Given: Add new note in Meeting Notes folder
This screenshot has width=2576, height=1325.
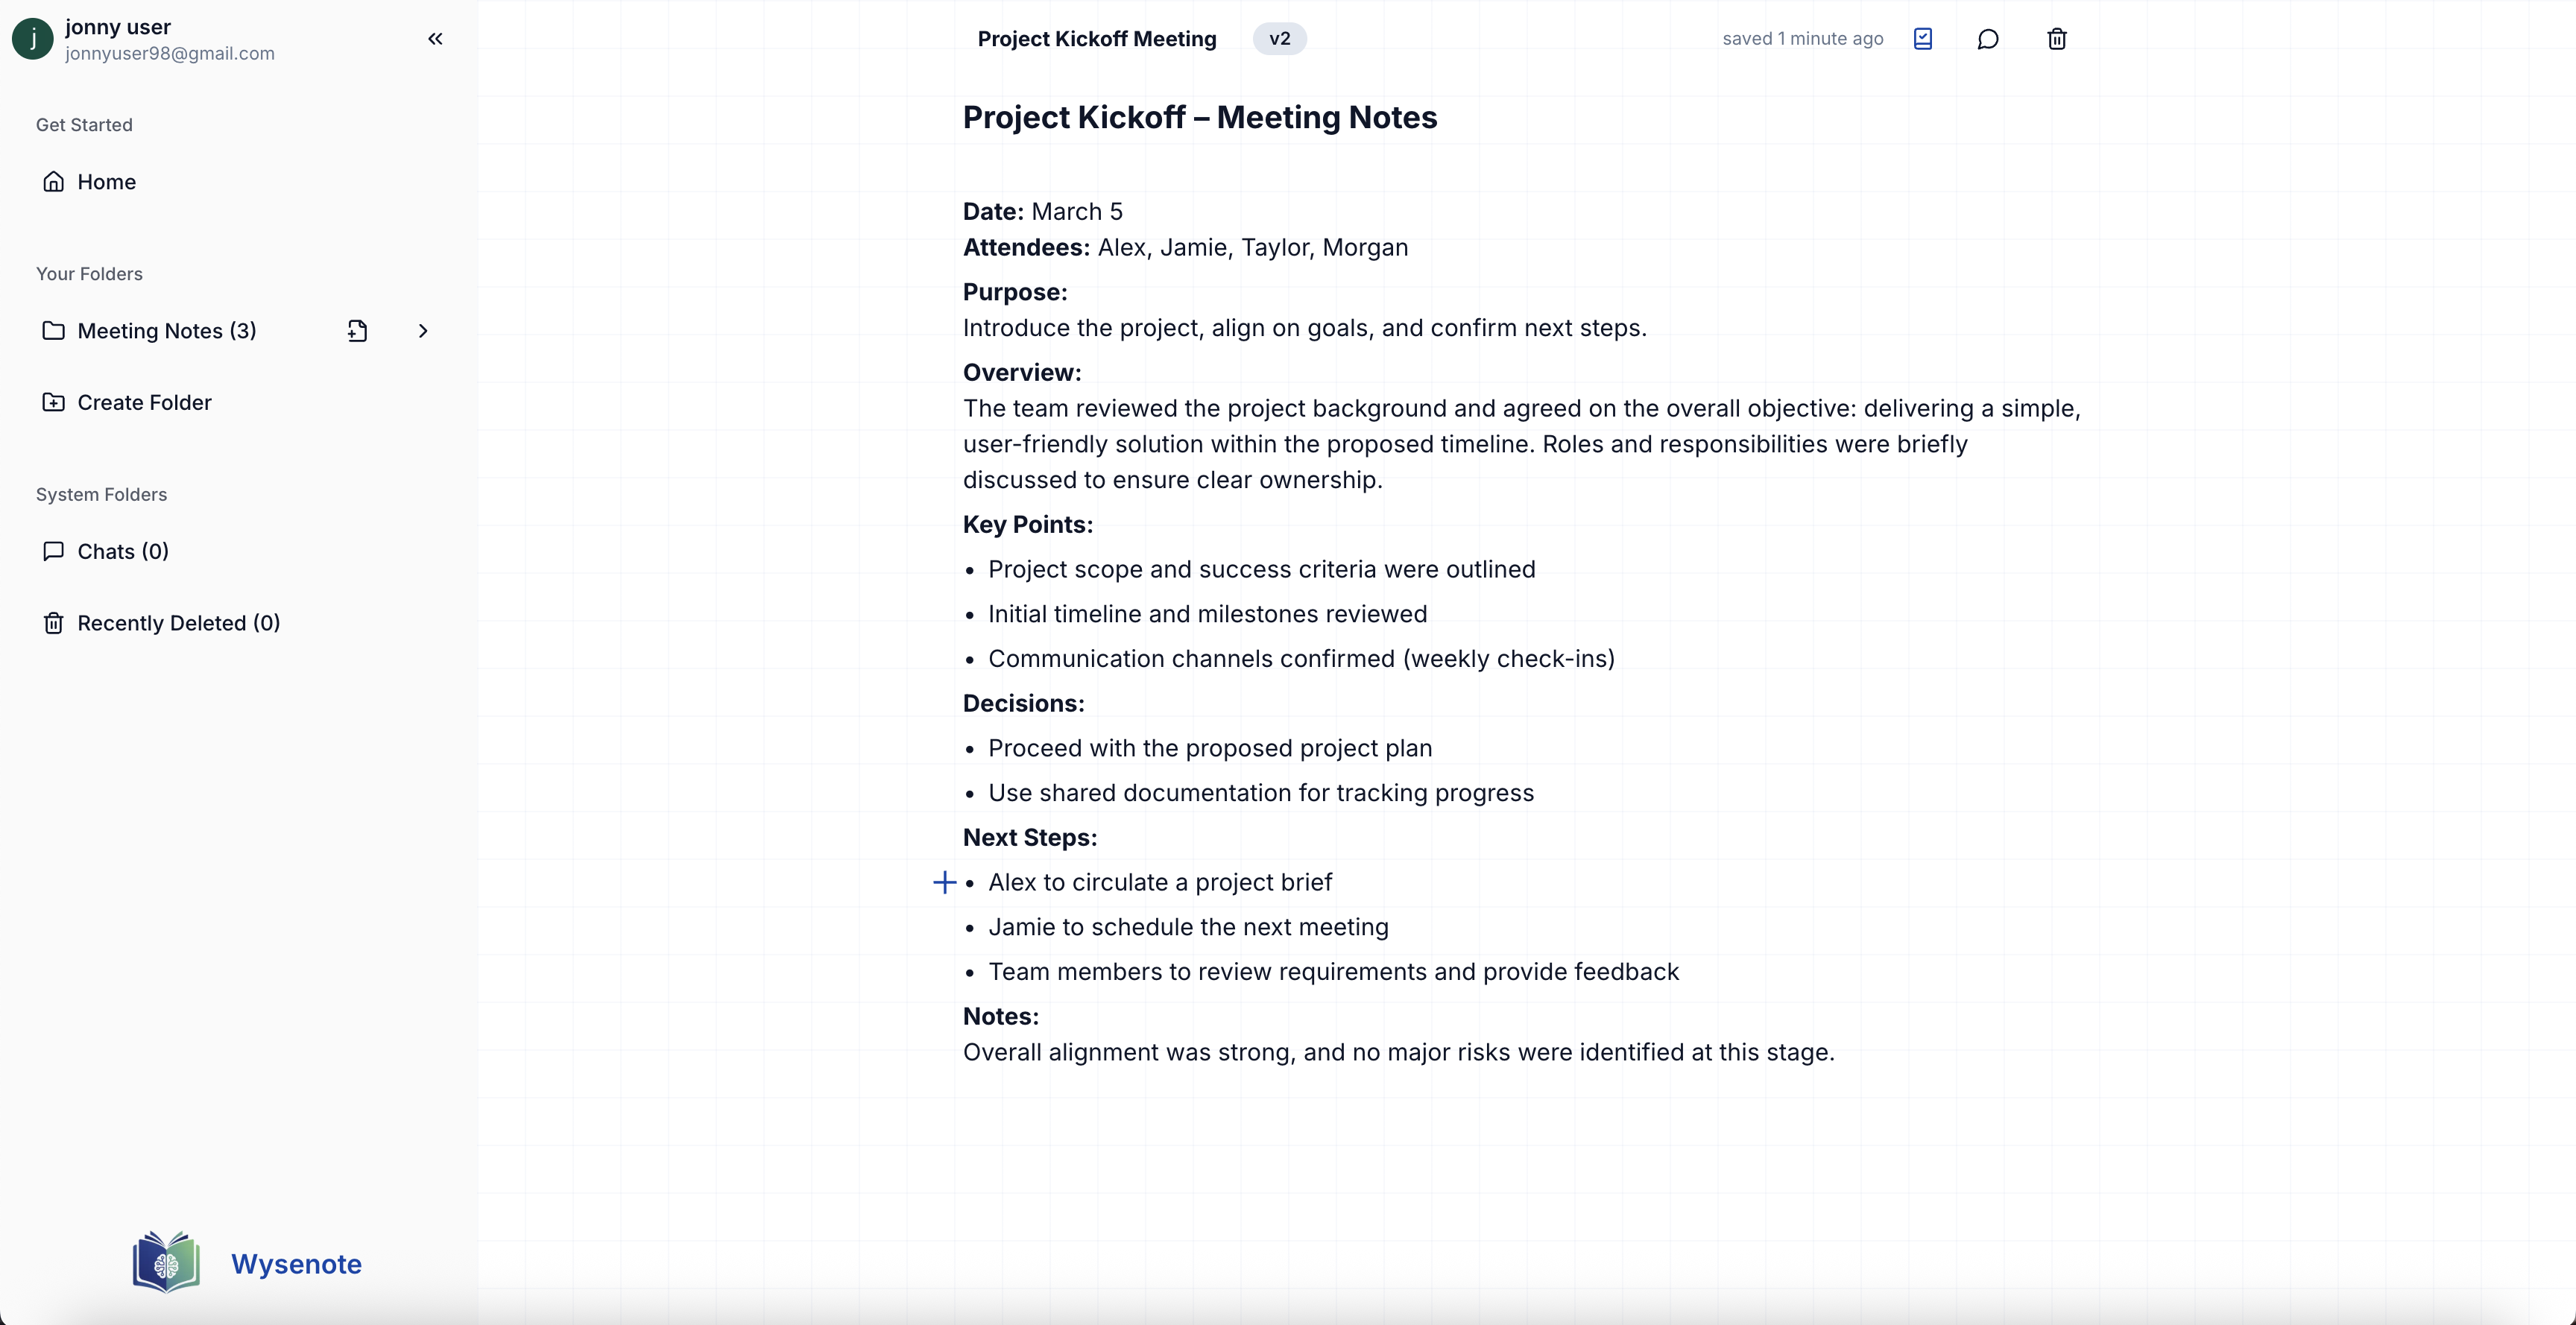Looking at the screenshot, I should click(357, 331).
